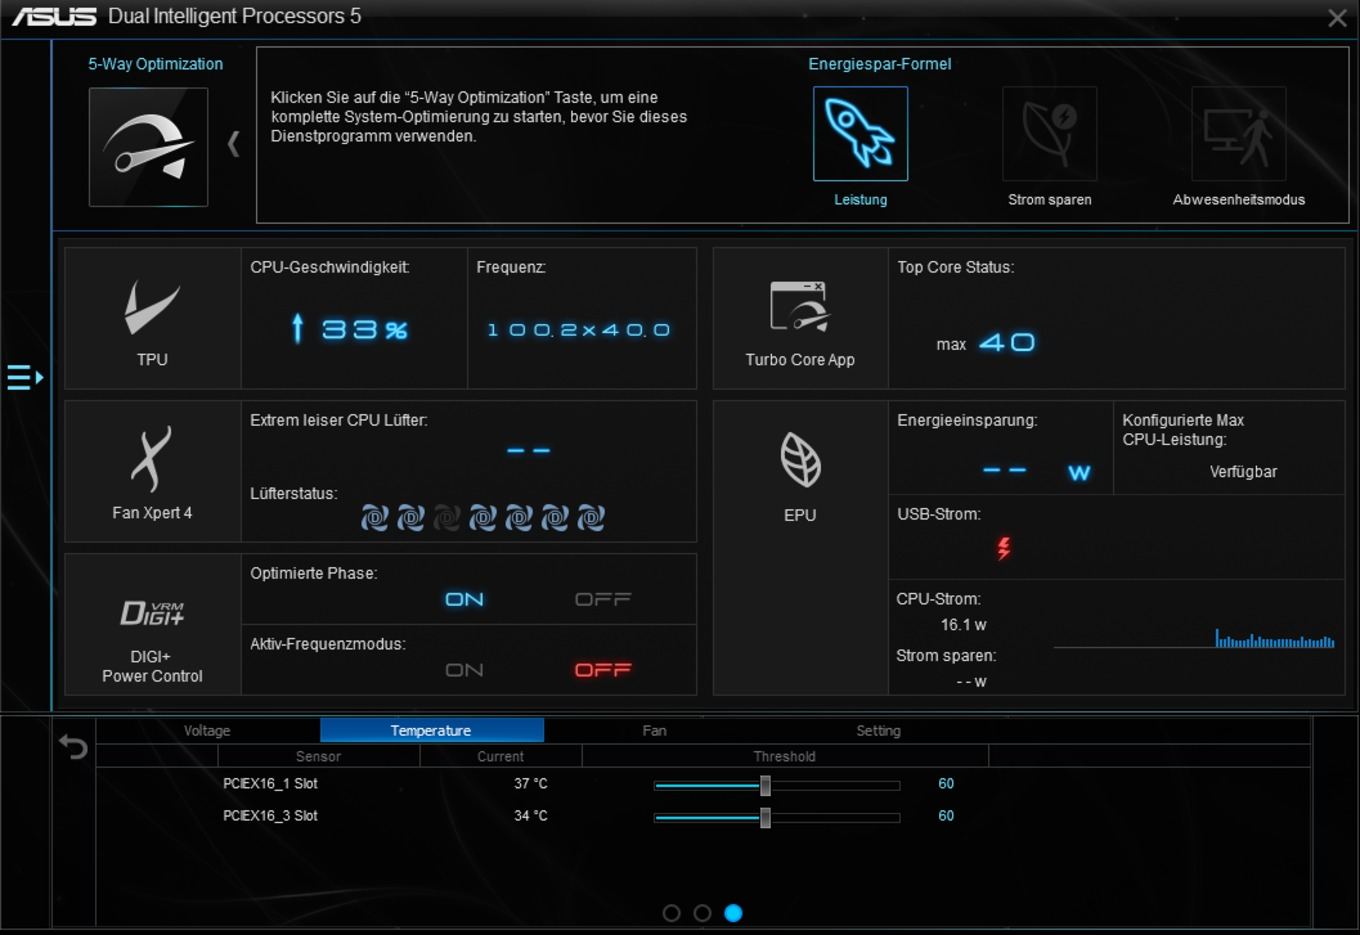This screenshot has width=1360, height=935.
Task: Close the Dual Intelligent Processors window
Action: 1337,18
